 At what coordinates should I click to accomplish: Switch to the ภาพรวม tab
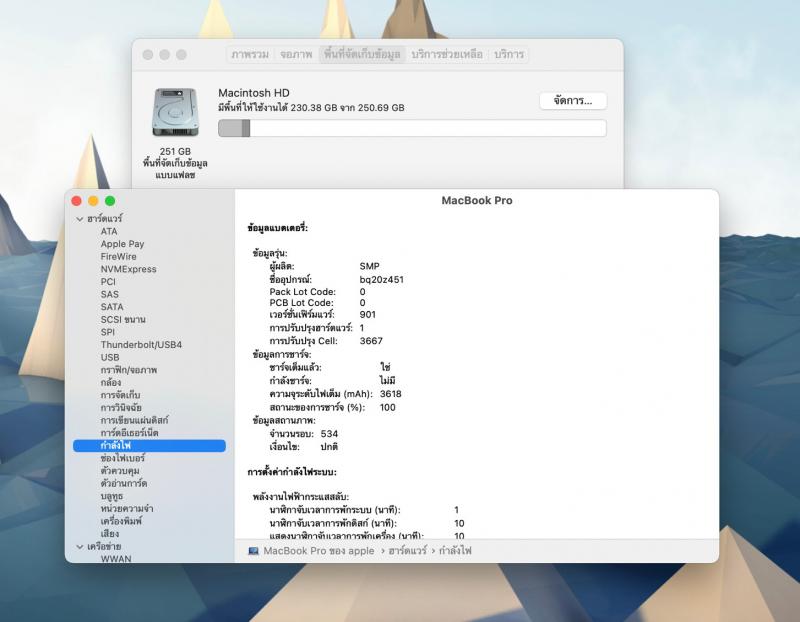click(x=250, y=54)
